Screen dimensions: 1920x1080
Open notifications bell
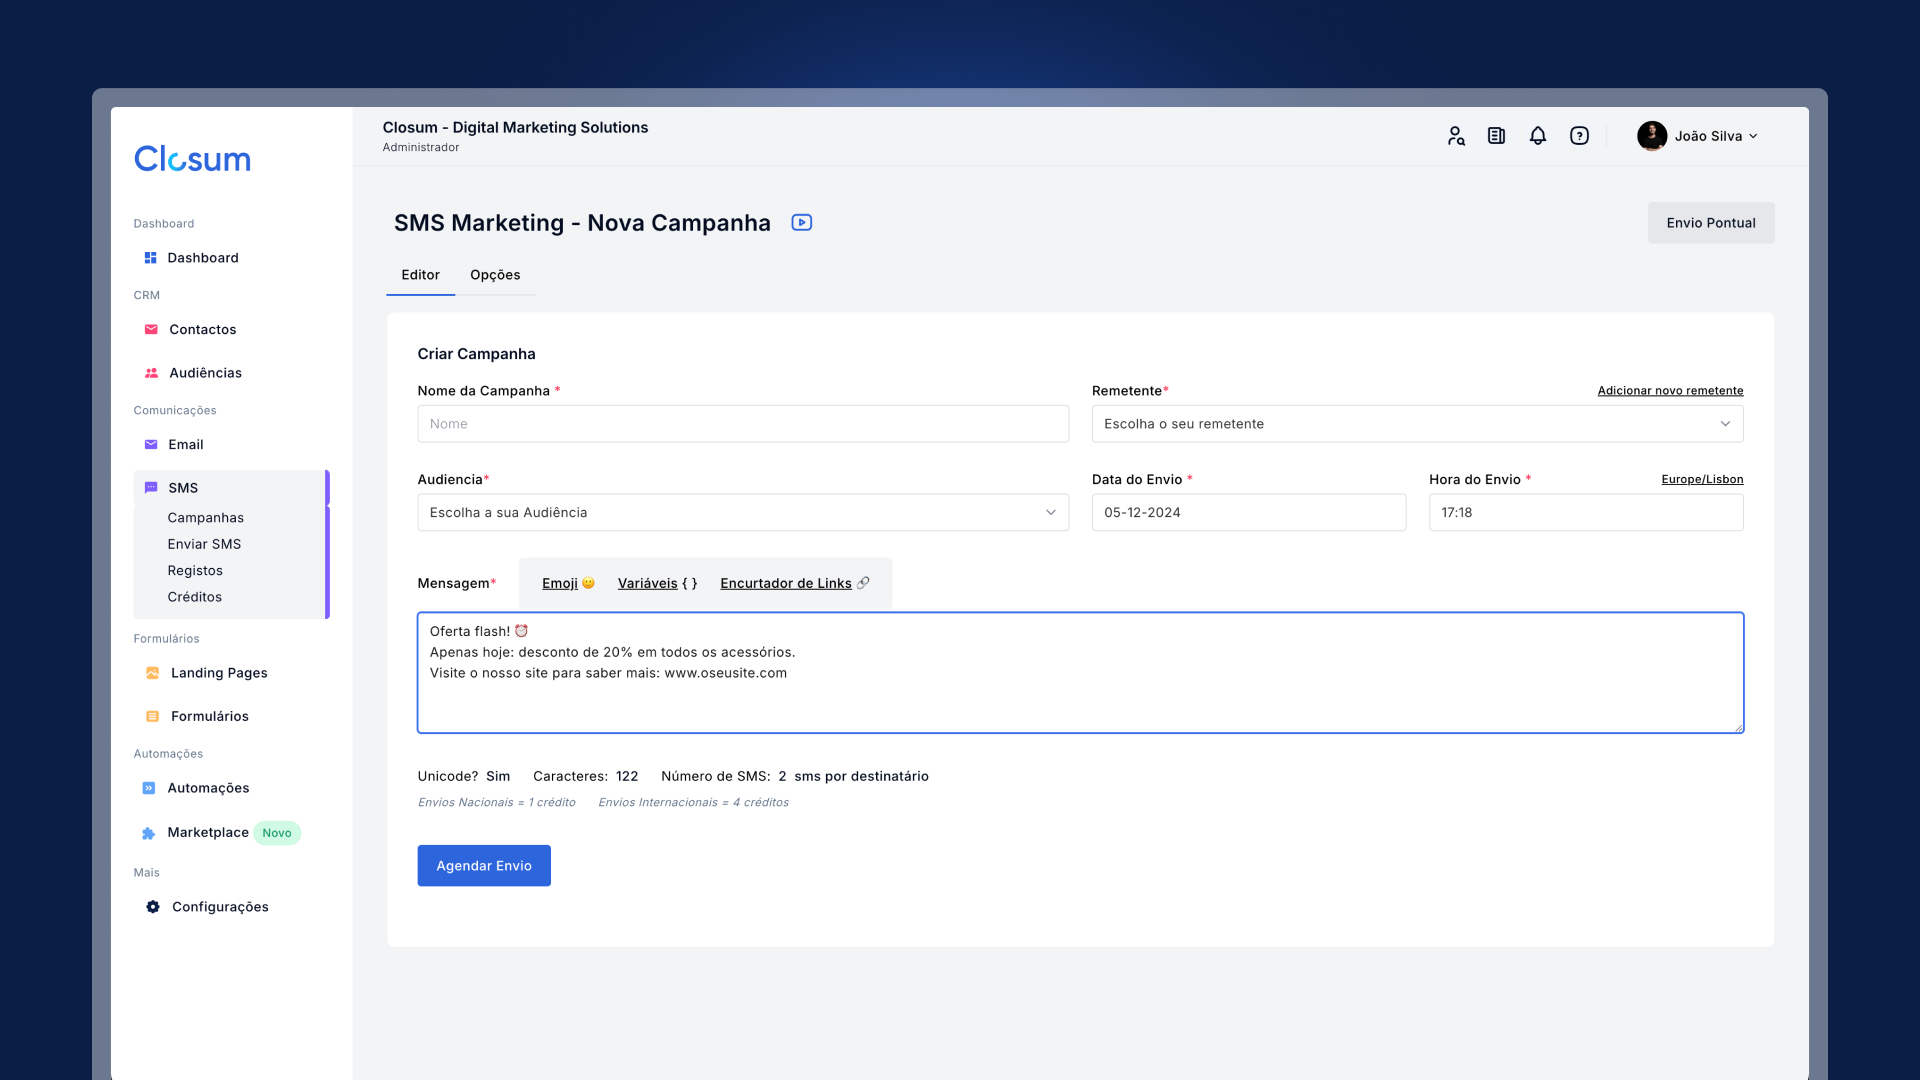point(1538,136)
